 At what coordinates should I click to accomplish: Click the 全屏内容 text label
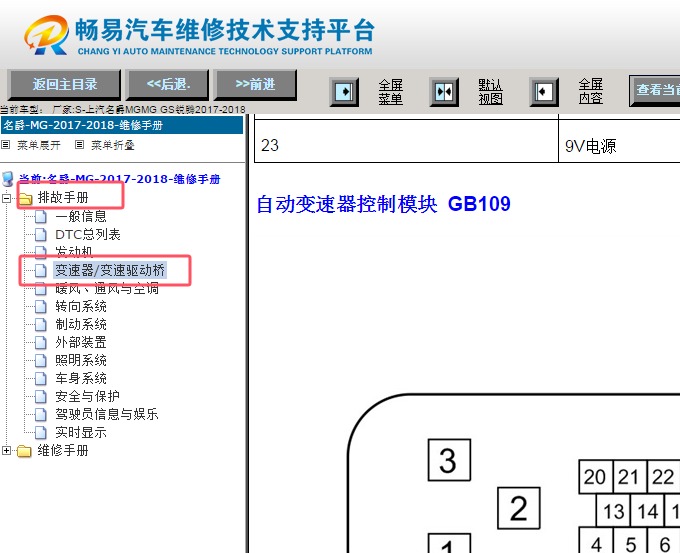(591, 91)
